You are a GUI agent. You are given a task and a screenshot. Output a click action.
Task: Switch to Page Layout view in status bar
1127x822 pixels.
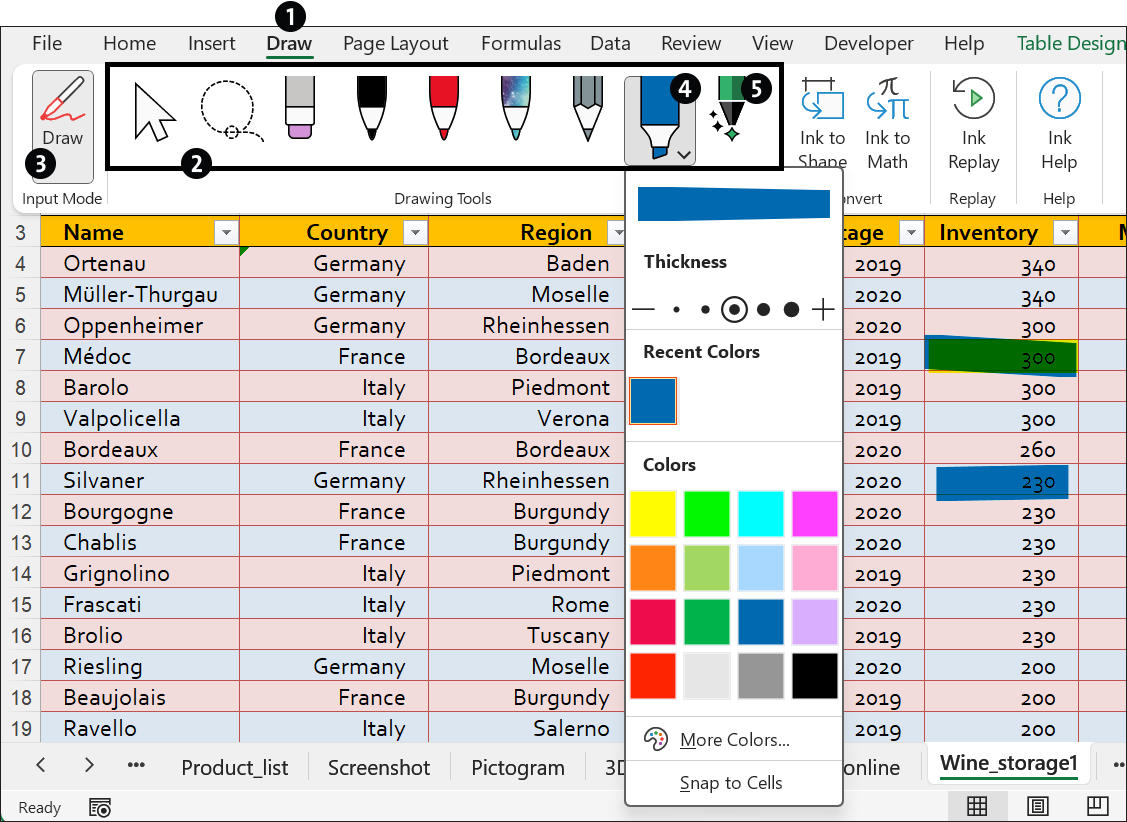pyautogui.click(x=1037, y=807)
